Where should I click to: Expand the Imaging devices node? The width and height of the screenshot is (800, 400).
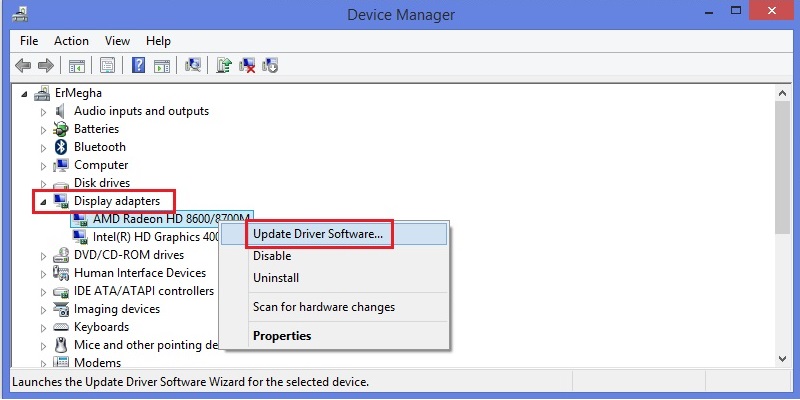[43, 310]
